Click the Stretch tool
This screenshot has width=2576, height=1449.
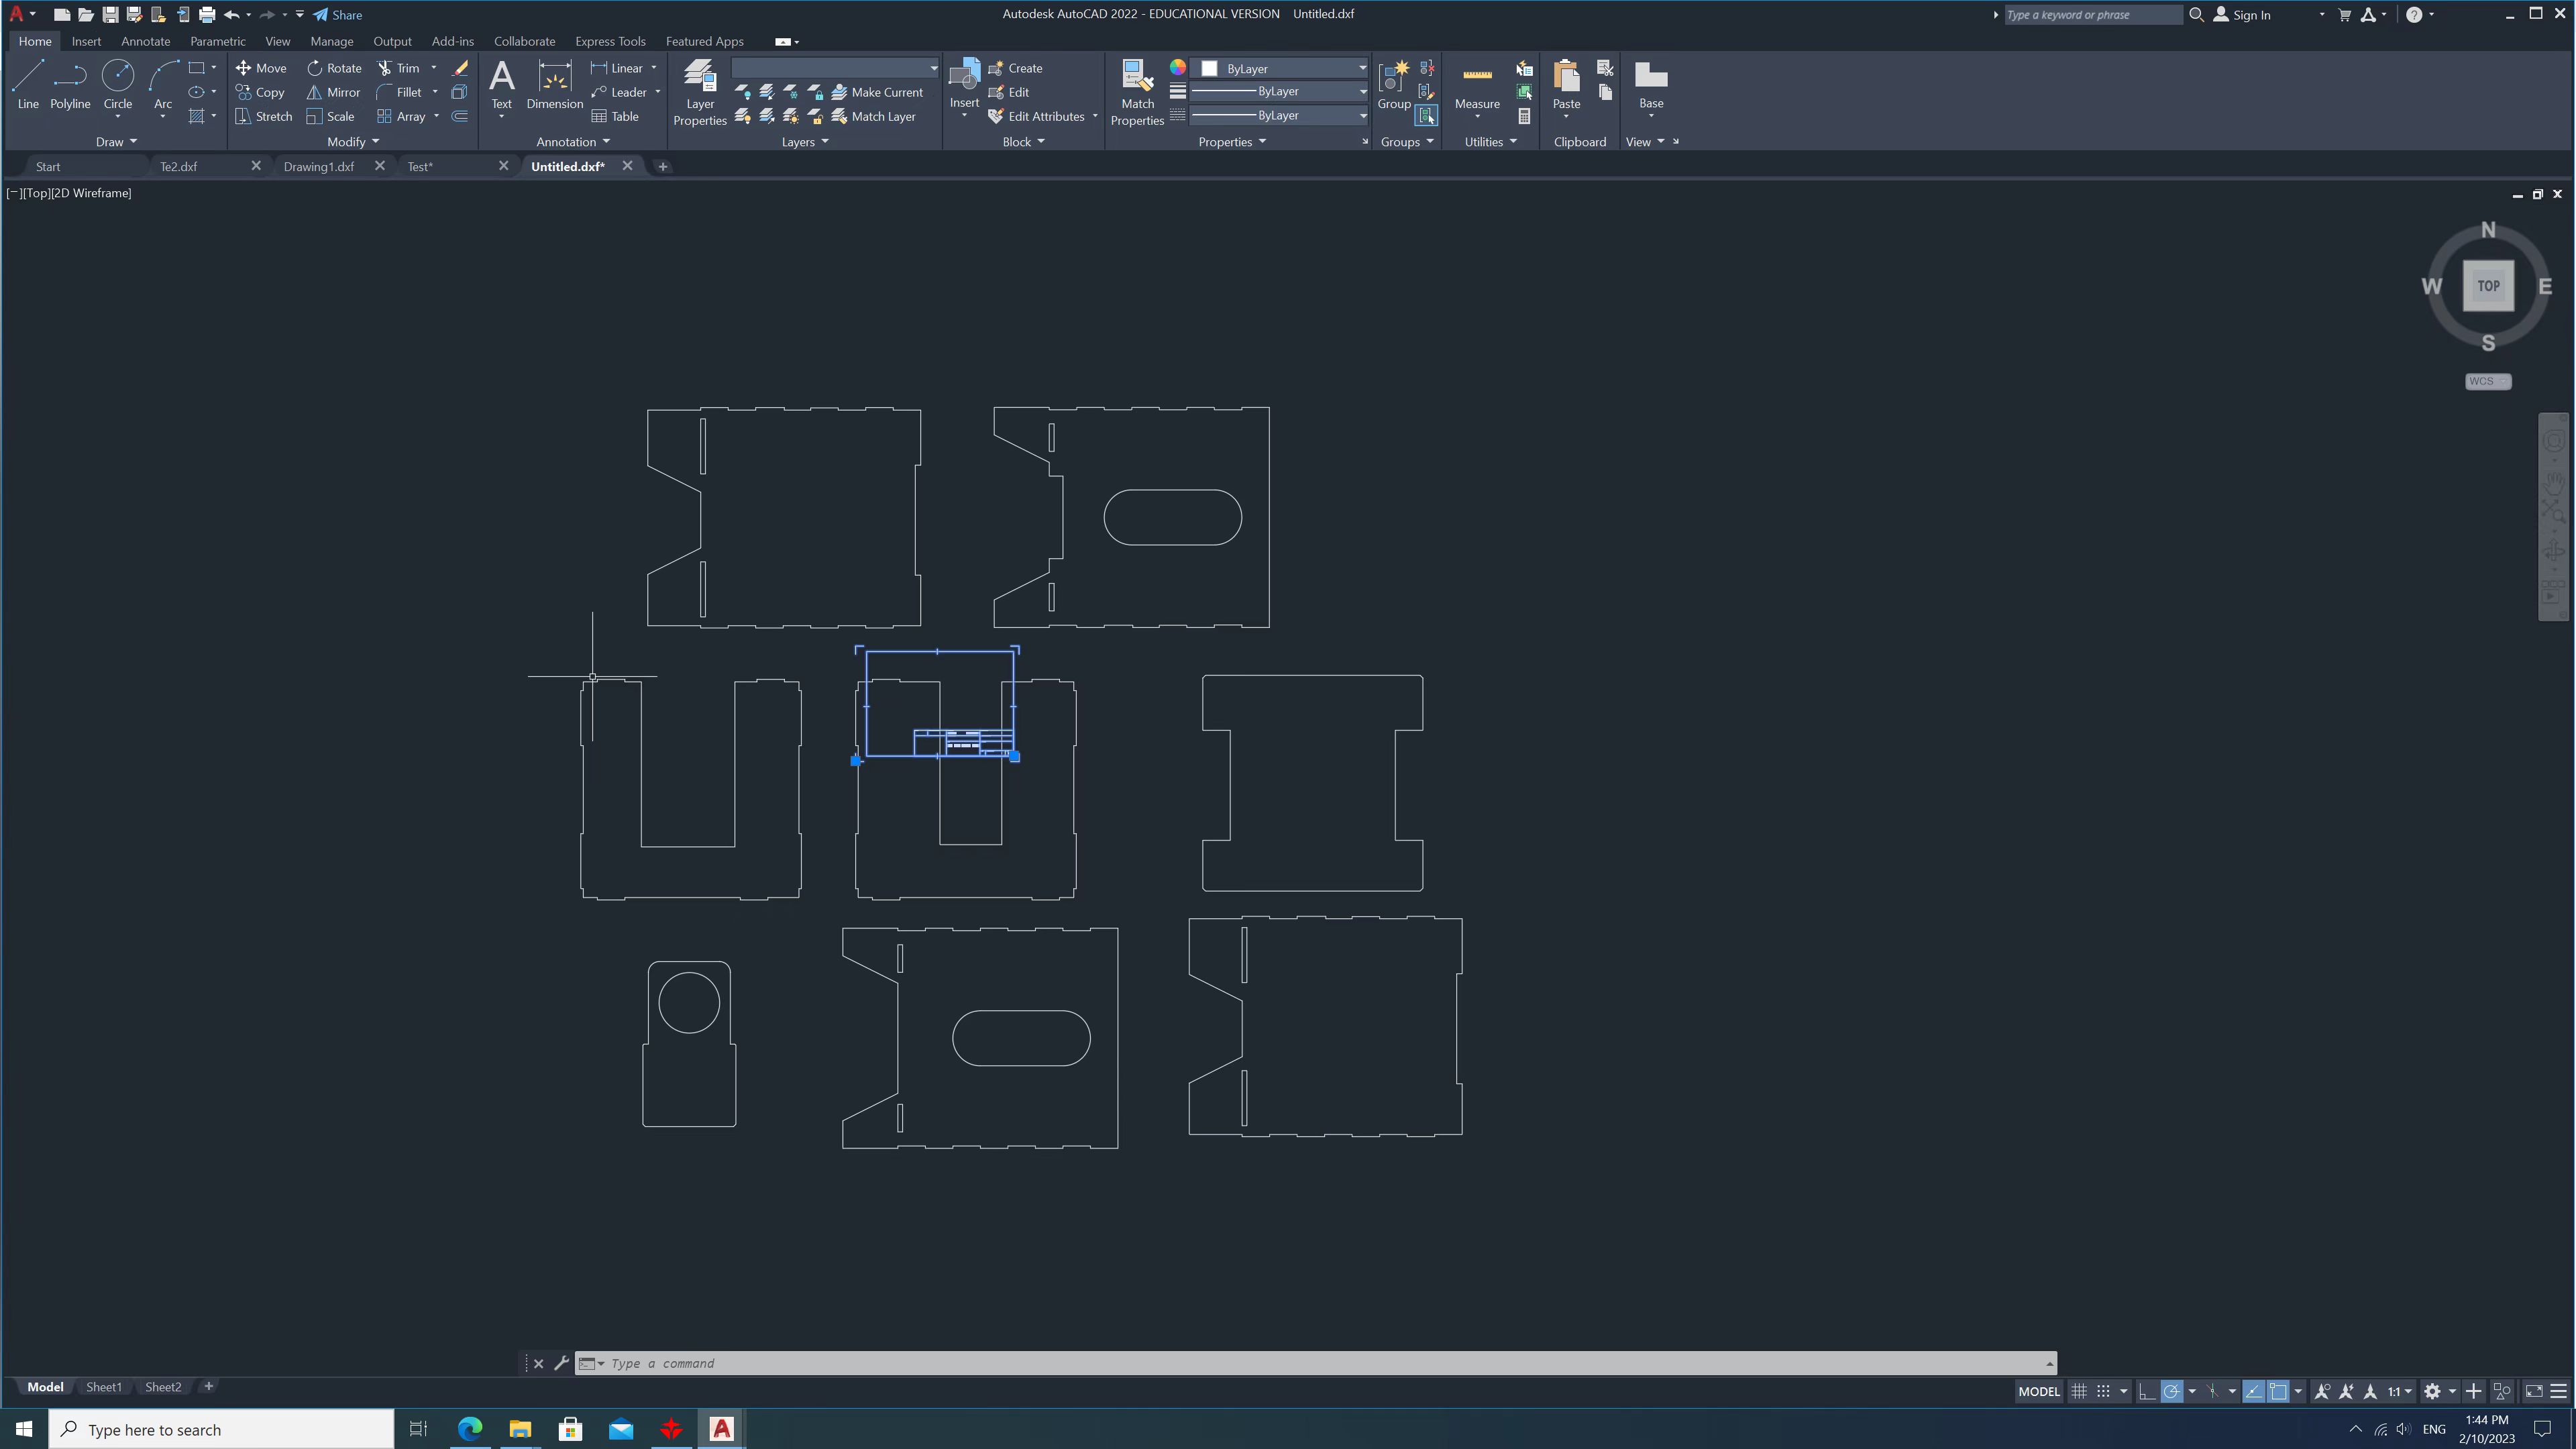point(264,116)
